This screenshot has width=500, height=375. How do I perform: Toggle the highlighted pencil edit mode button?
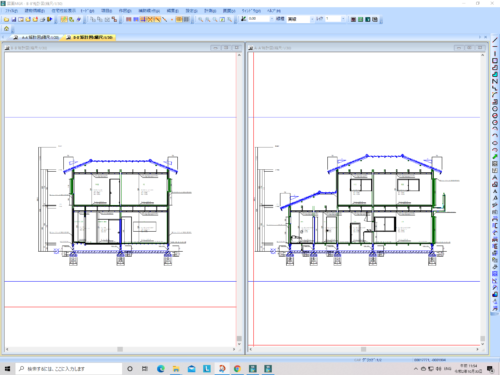(x=64, y=19)
